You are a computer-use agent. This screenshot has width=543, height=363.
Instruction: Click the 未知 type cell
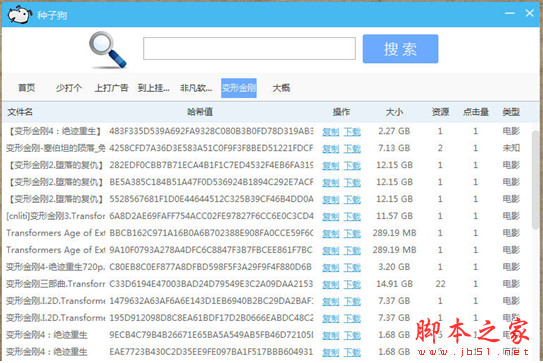tap(511, 148)
